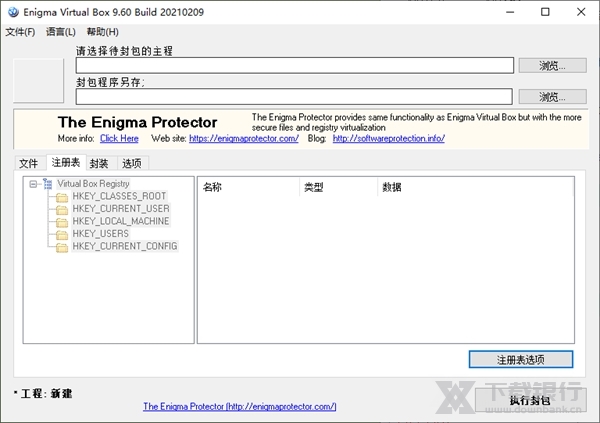The height and width of the screenshot is (423, 600).
Task: Select the HKEY_CURRENT_USER tree entry
Action: pyautogui.click(x=121, y=209)
